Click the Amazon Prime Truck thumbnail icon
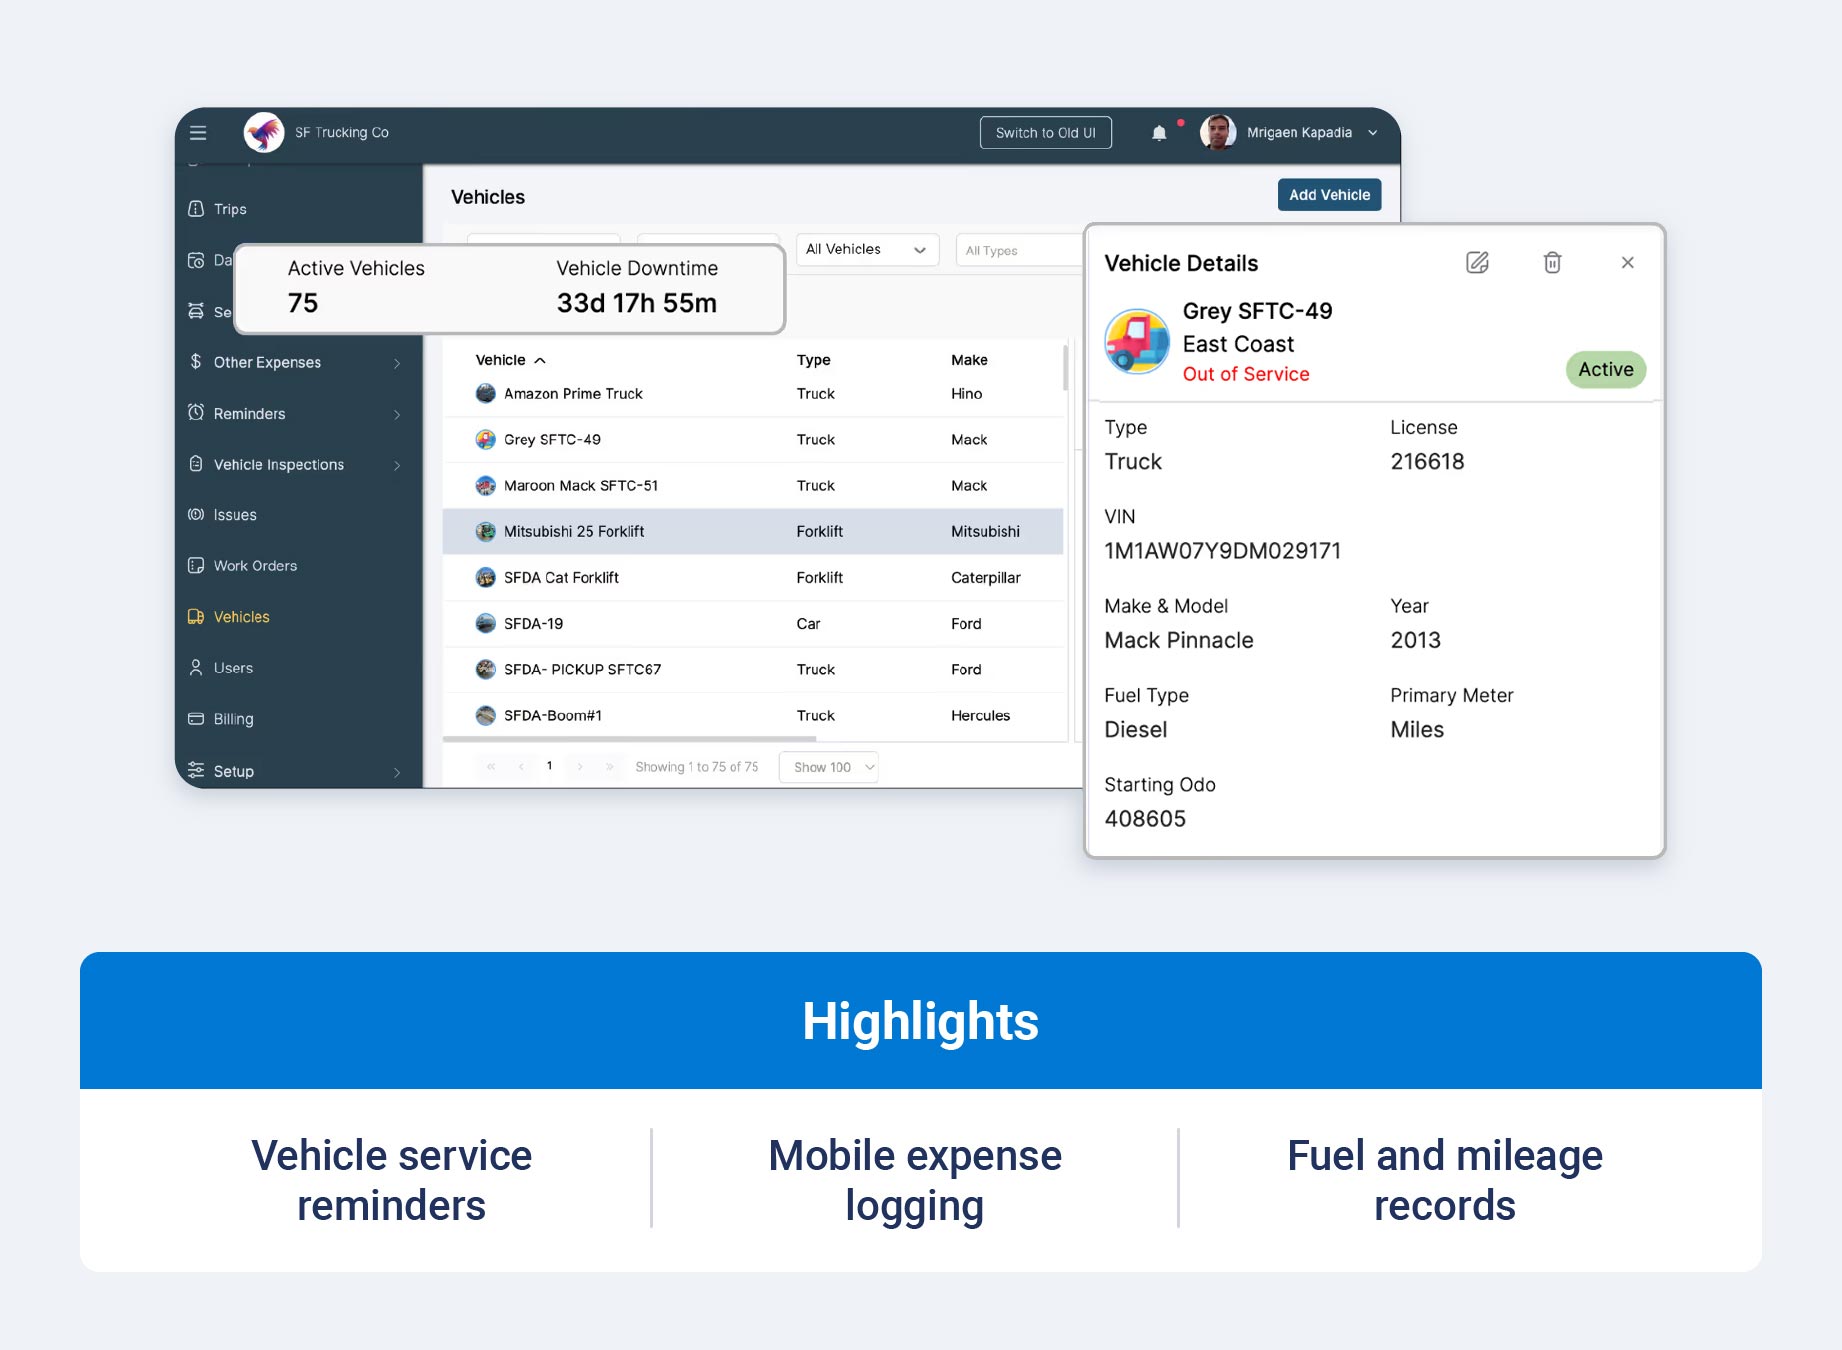This screenshot has height=1350, width=1842. 486,393
